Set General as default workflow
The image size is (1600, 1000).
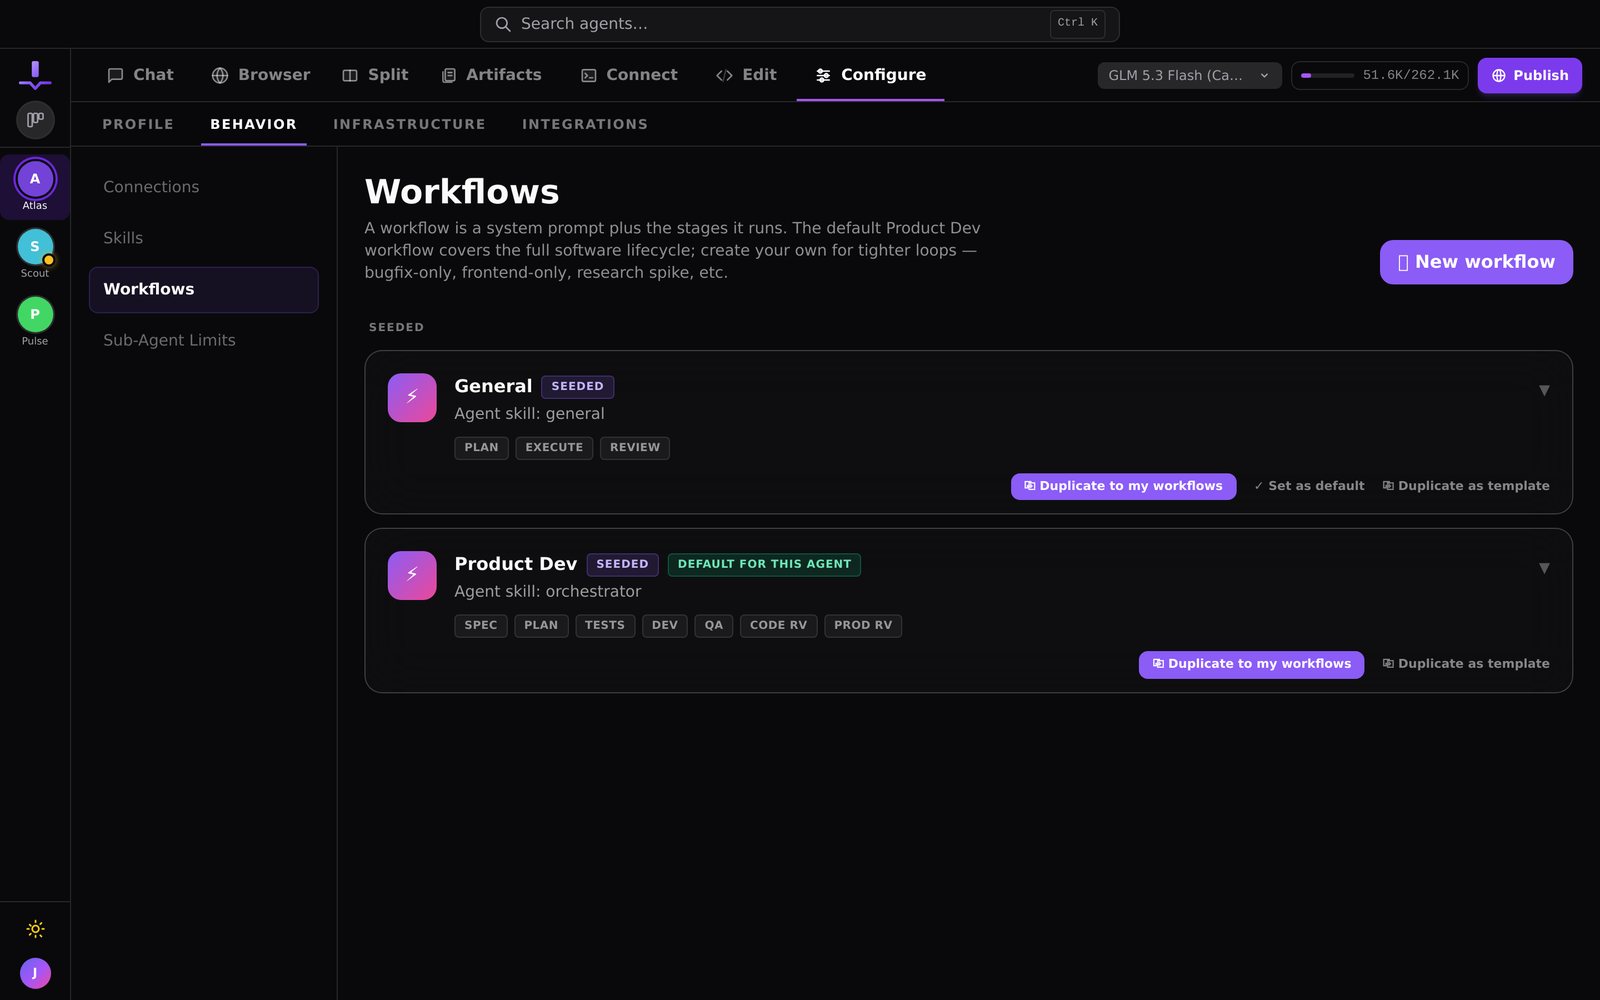click(x=1309, y=486)
